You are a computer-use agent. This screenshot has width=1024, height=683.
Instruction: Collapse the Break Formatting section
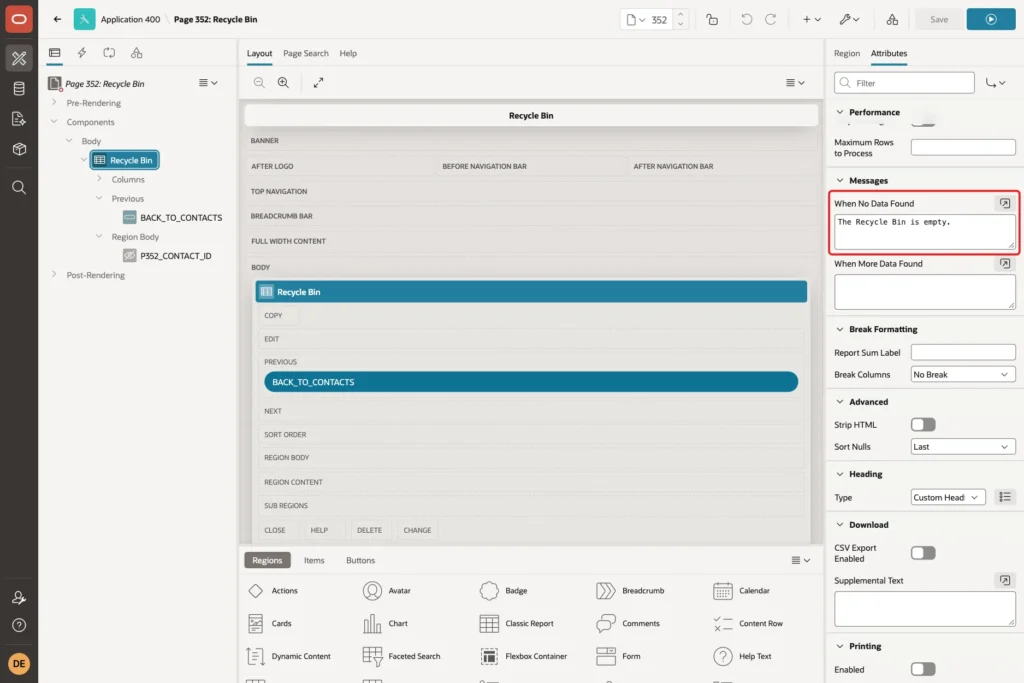[840, 329]
